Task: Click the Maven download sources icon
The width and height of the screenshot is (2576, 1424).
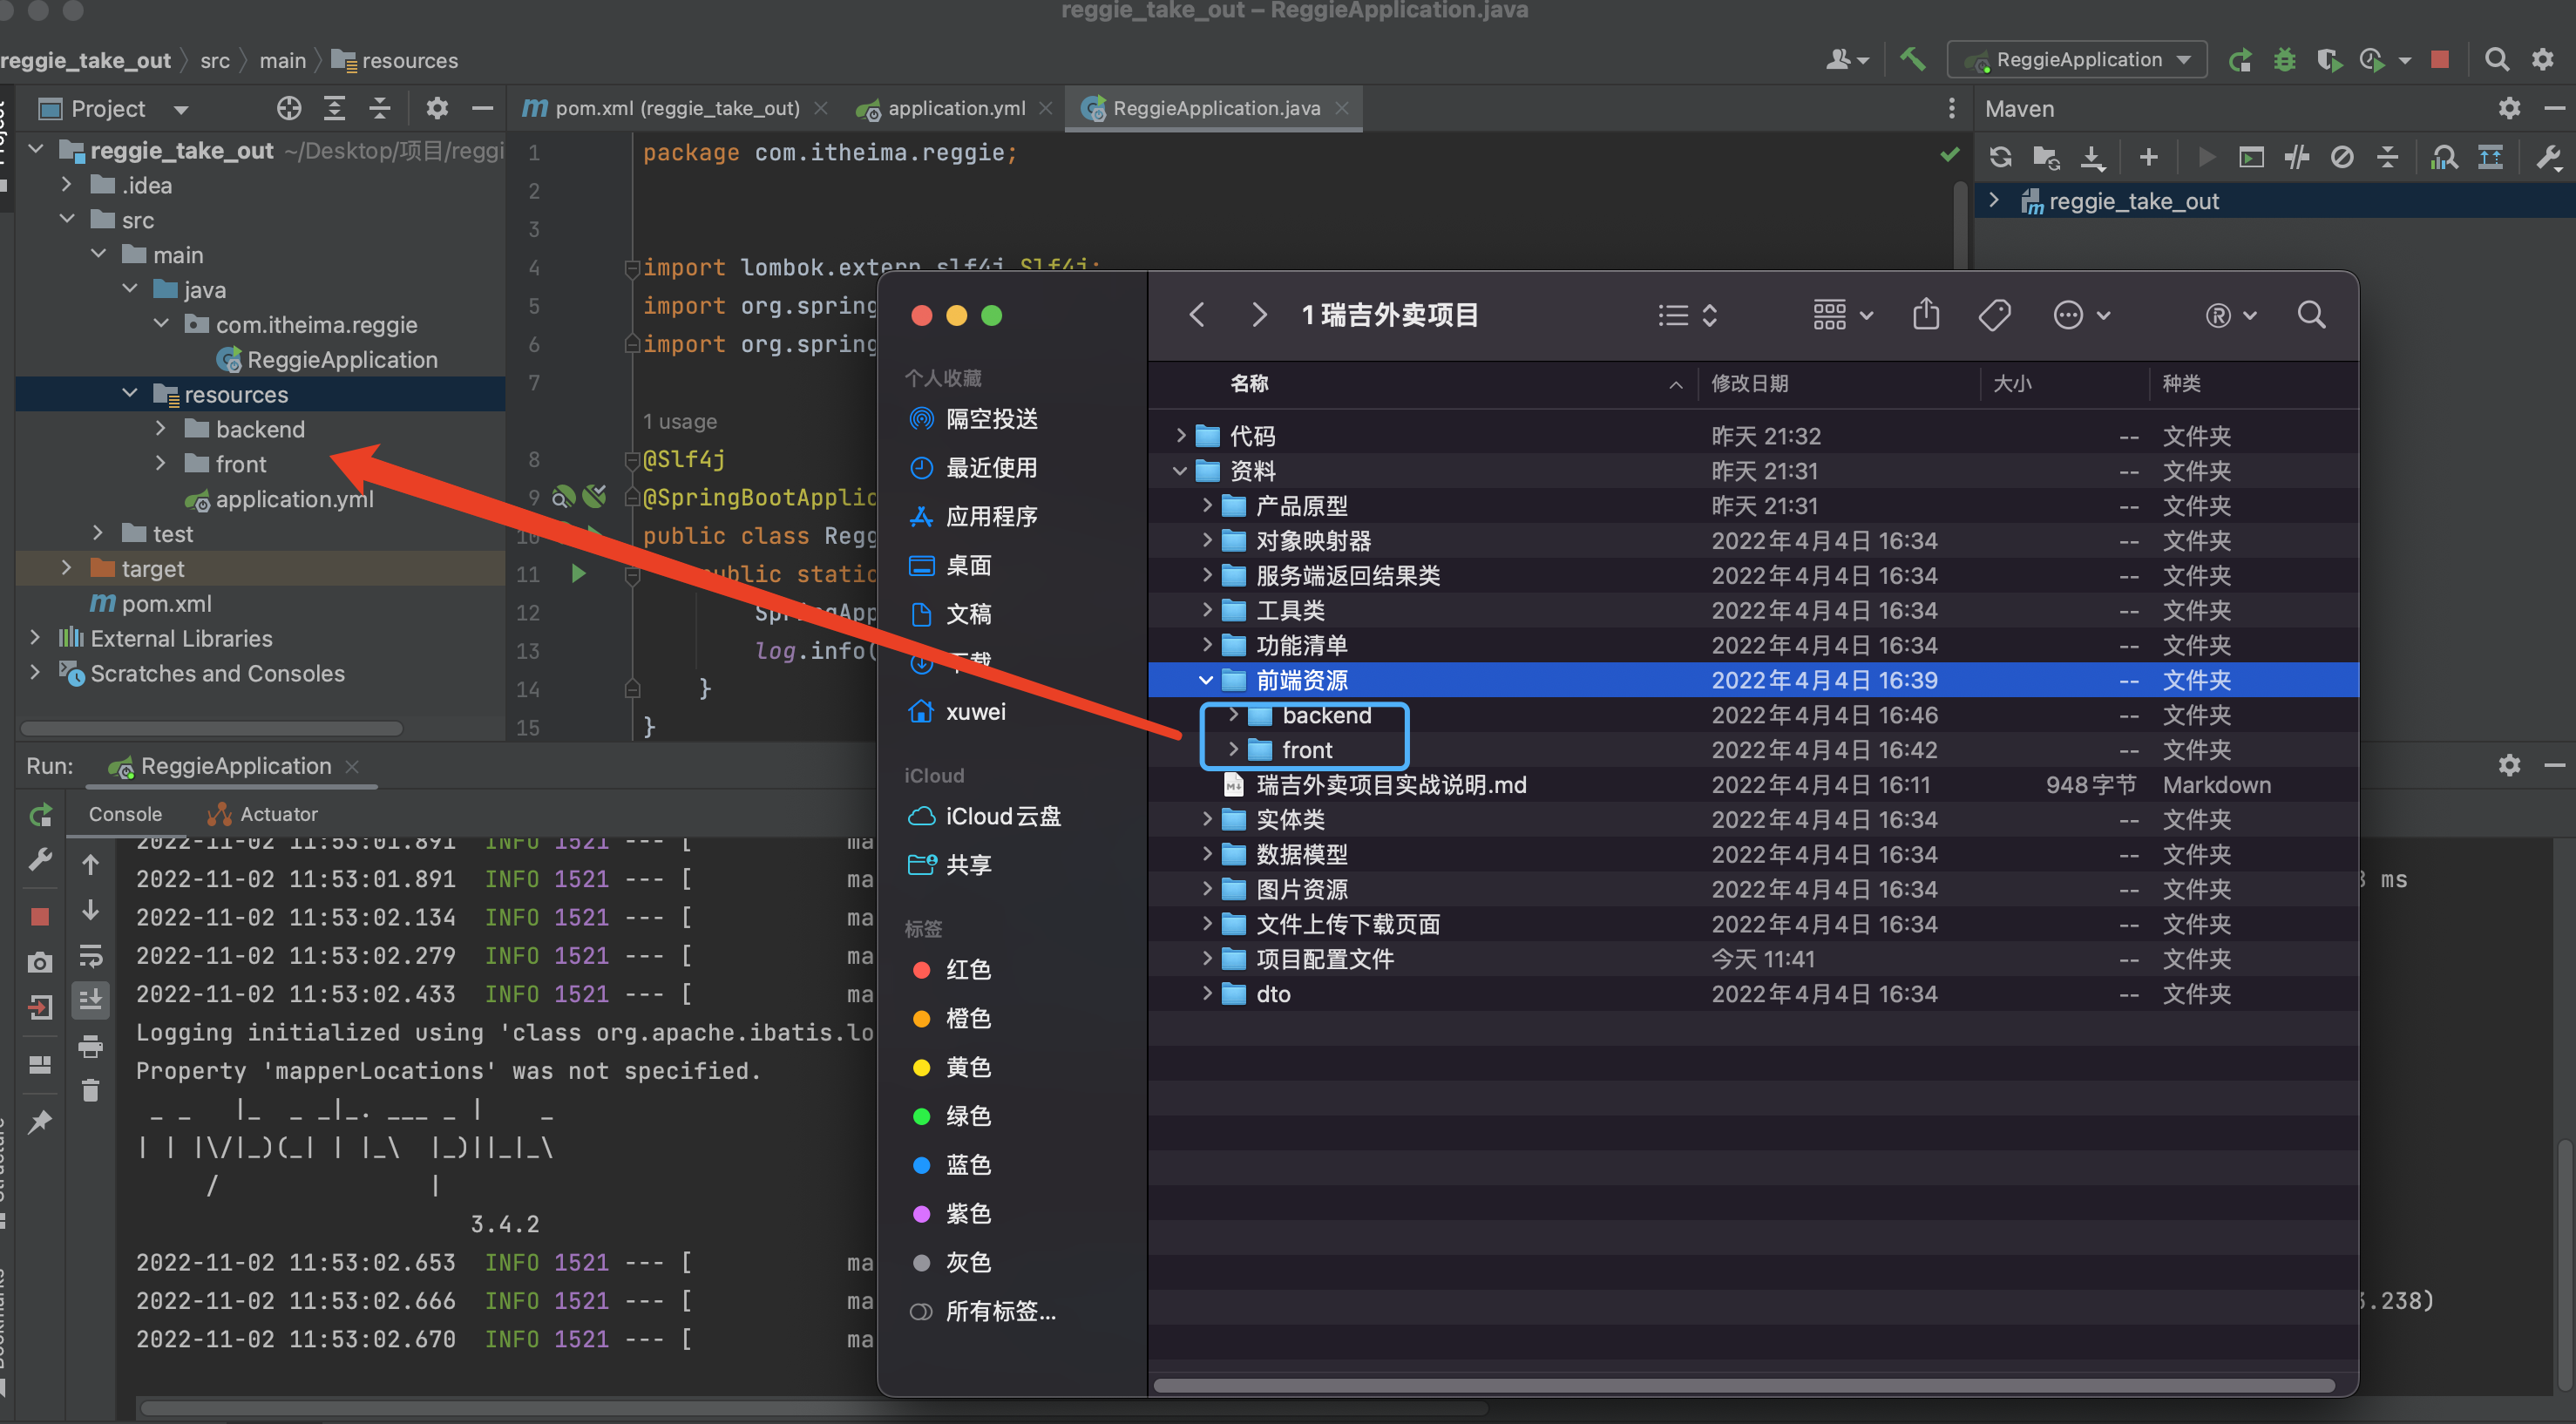Action: (x=2092, y=157)
